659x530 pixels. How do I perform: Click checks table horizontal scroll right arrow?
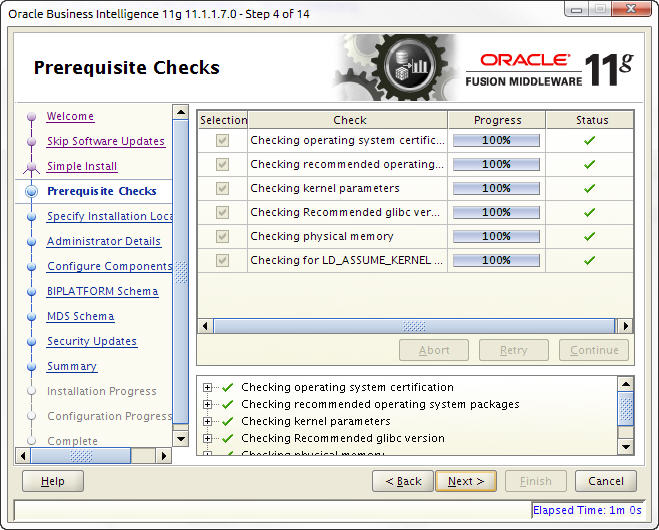pyautogui.click(x=626, y=326)
